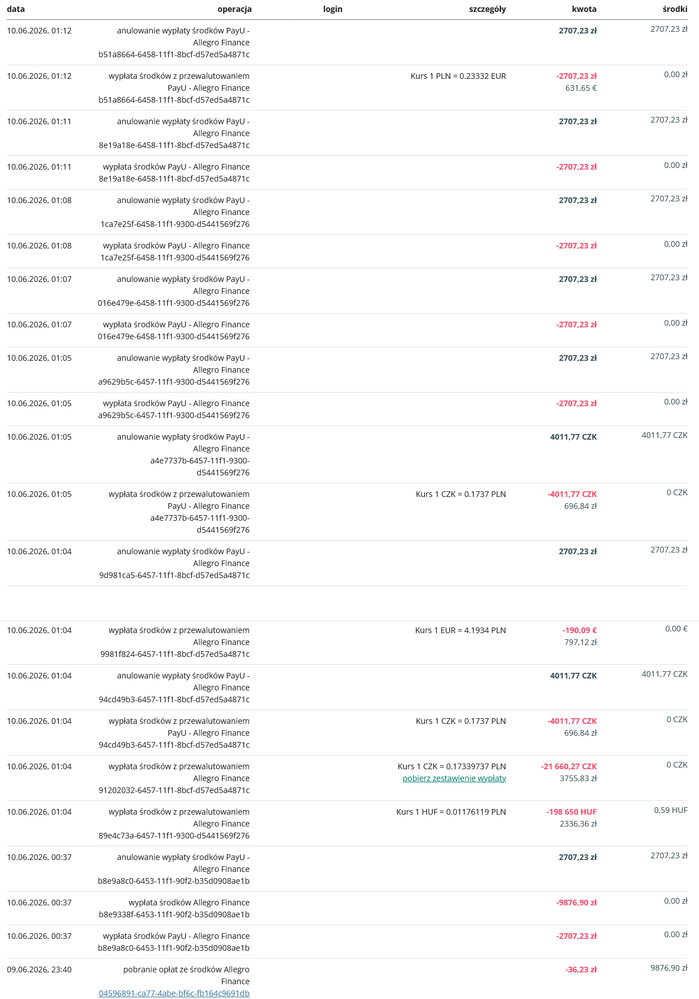Screen dimensions: 699x999
Task: Click the -9876,90 zł withdrawal amount
Action: pyautogui.click(x=577, y=903)
